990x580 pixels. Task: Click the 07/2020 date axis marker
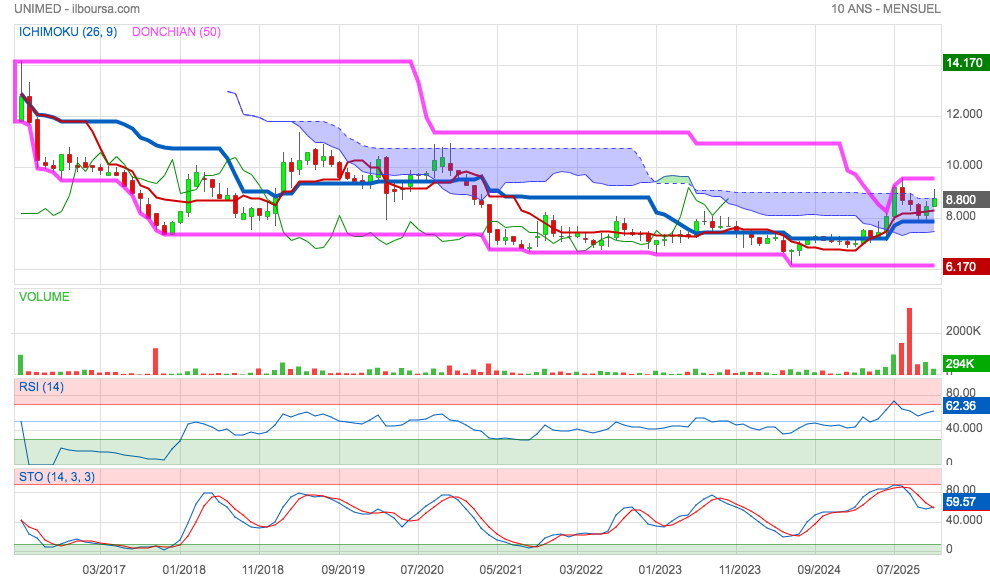(x=421, y=569)
